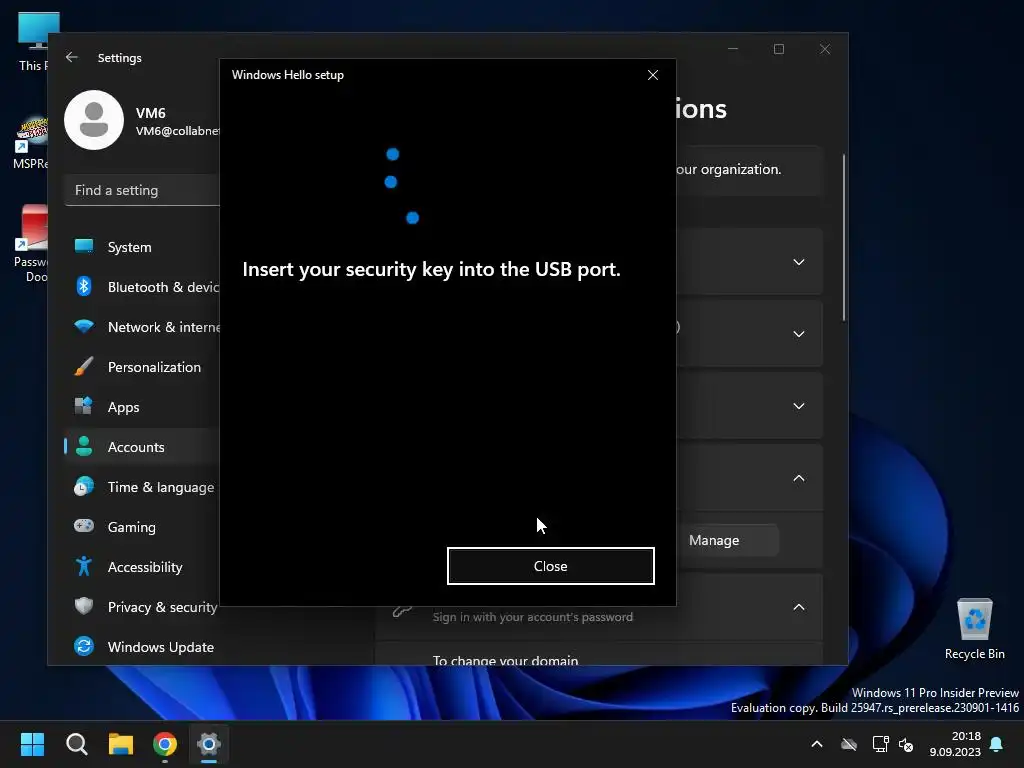Open taskbar Search
This screenshot has height=768, width=1024.
point(76,744)
